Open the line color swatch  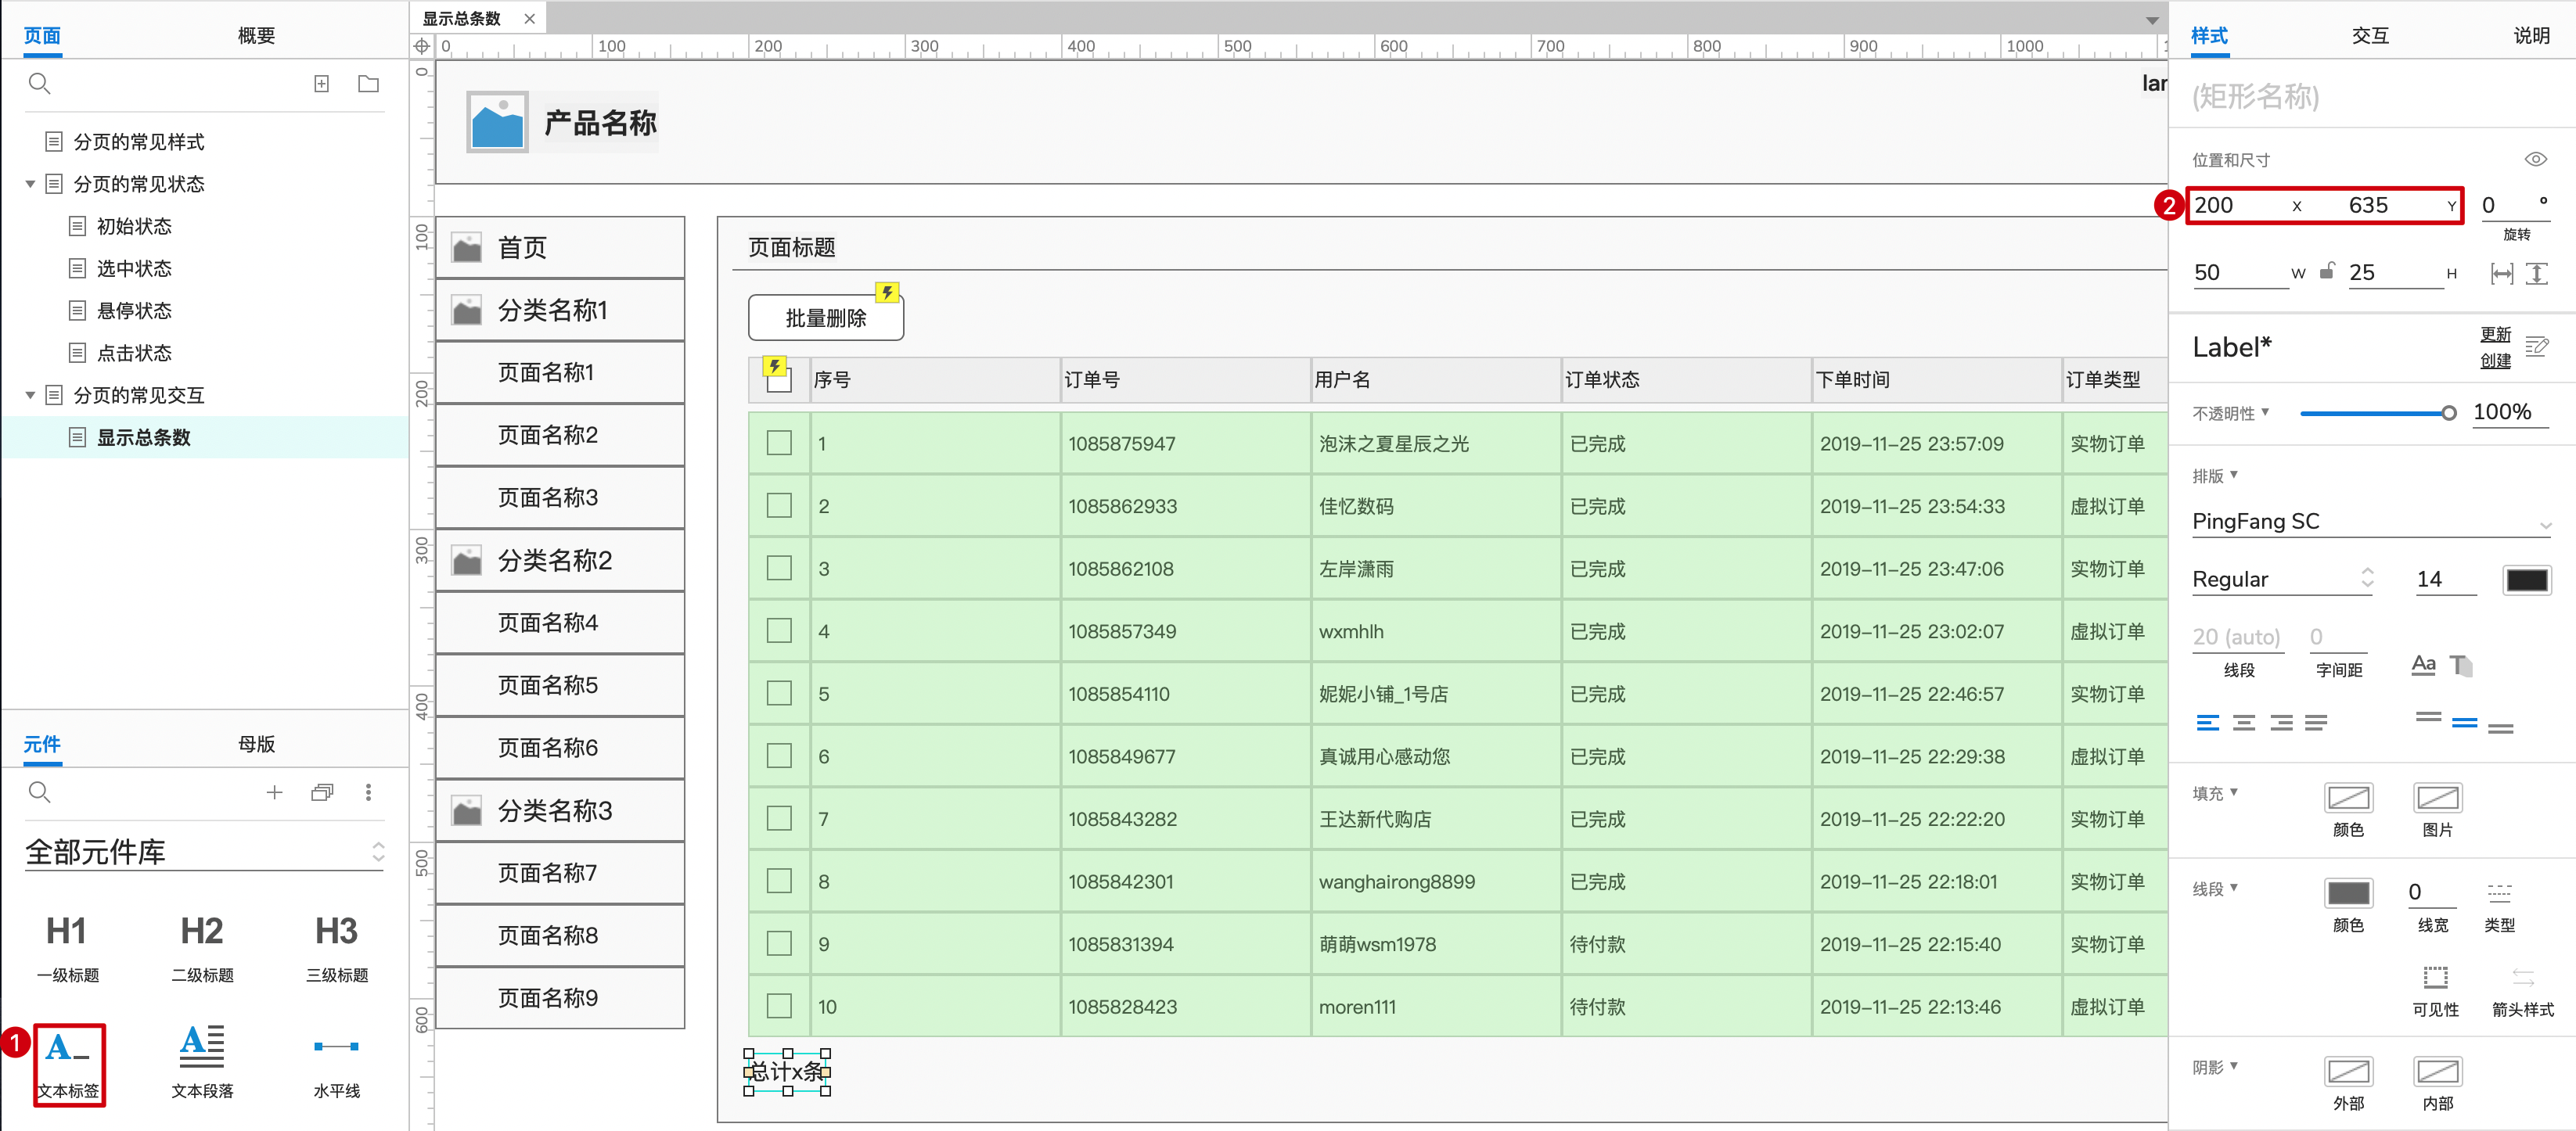[2348, 893]
